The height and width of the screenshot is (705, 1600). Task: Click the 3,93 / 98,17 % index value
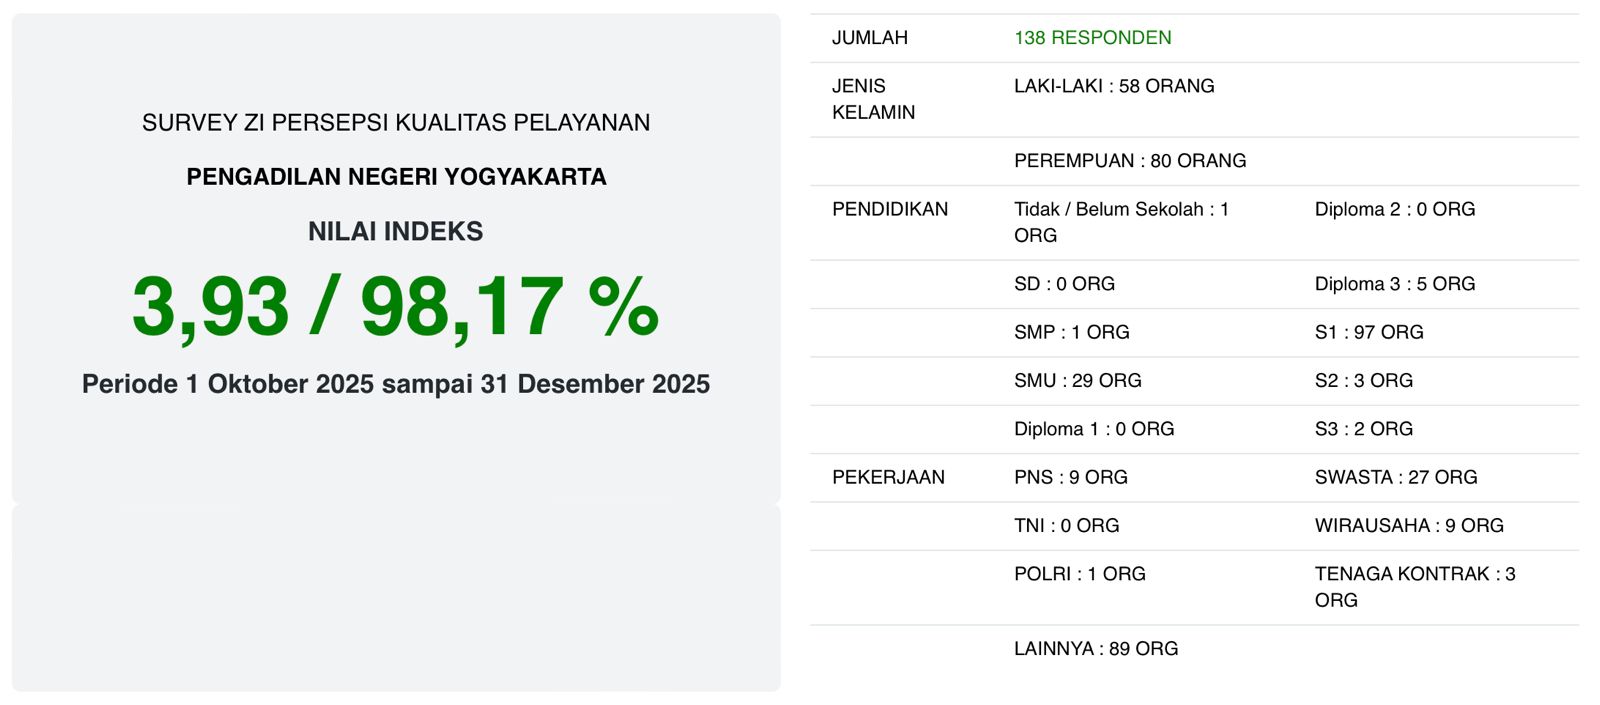(395, 306)
